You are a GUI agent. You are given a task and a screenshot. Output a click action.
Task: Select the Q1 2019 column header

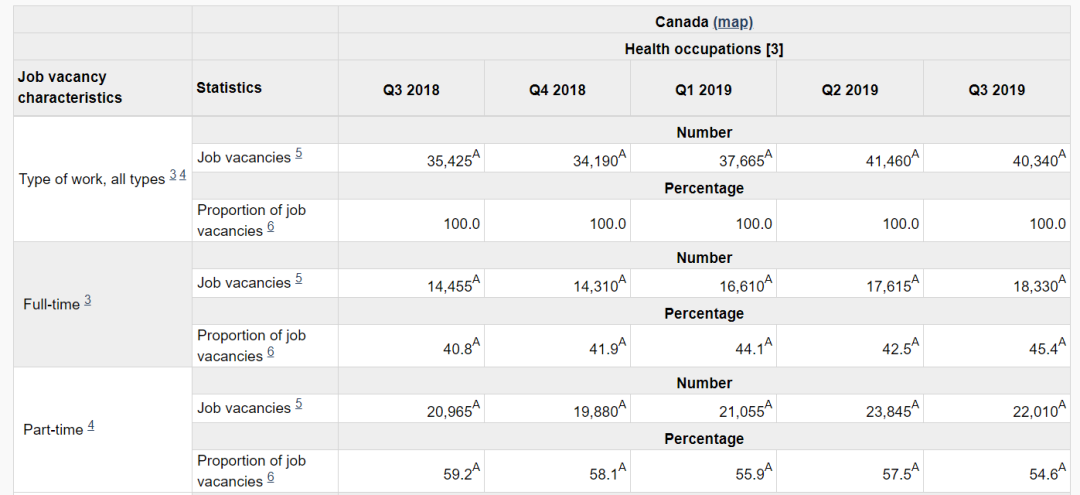(x=703, y=90)
